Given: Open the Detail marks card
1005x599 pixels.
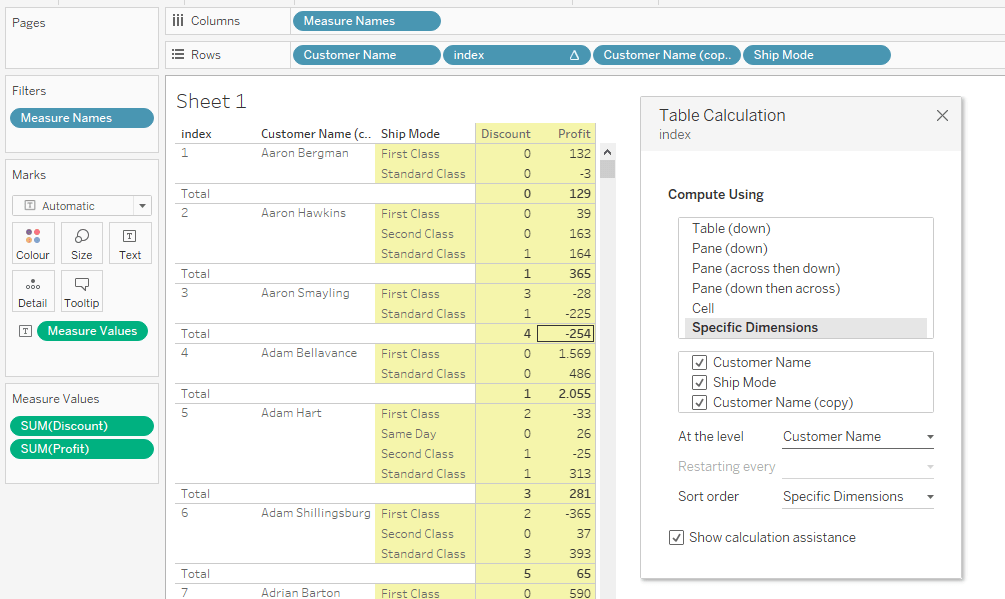Looking at the screenshot, I should (x=33, y=291).
